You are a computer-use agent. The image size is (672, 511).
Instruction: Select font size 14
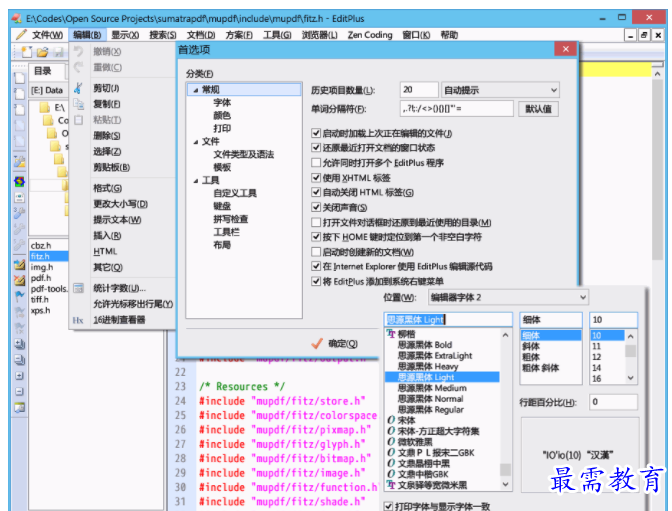[x=596, y=367]
